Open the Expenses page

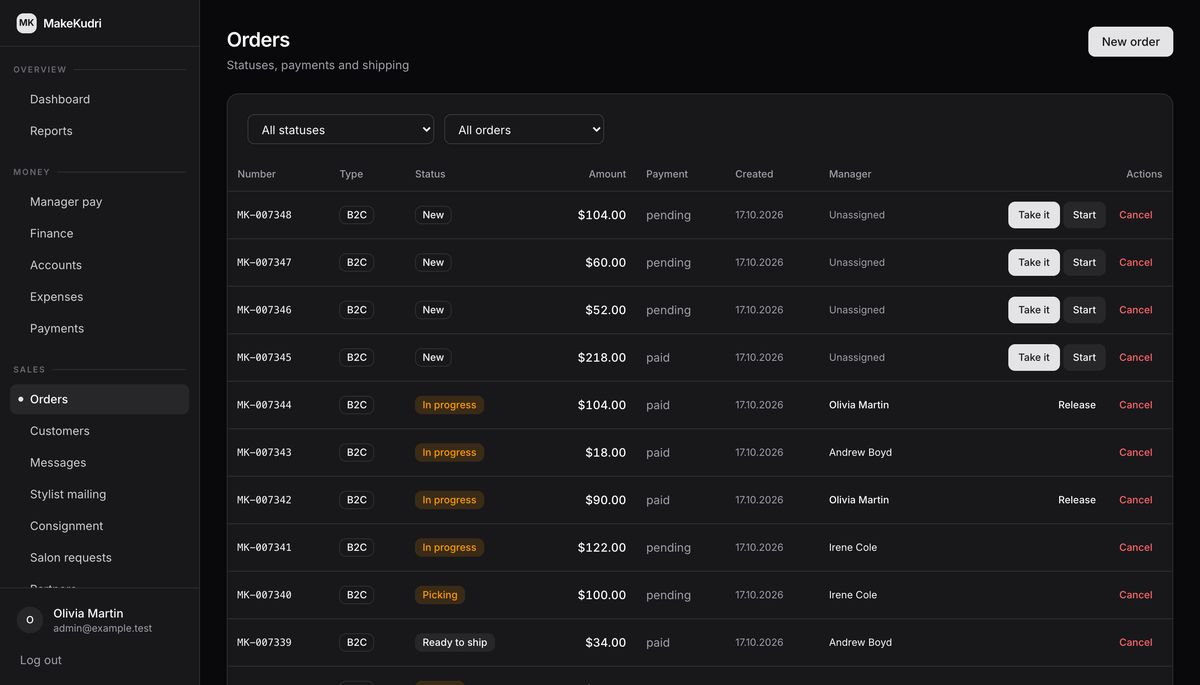[x=100, y=297]
